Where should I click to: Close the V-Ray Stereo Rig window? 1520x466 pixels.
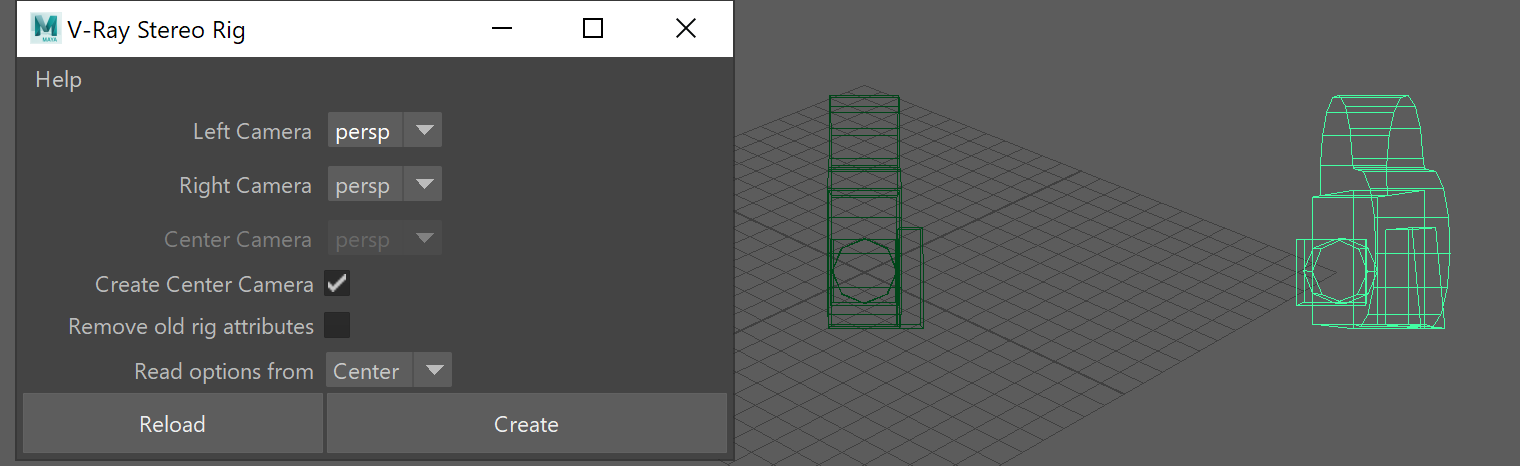tap(685, 28)
